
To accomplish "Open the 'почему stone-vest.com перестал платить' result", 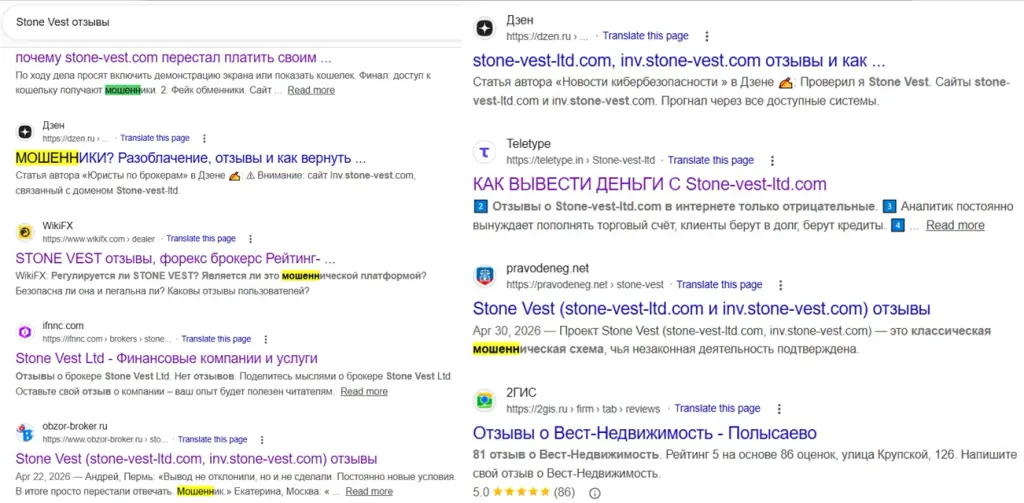I will point(173,57).
